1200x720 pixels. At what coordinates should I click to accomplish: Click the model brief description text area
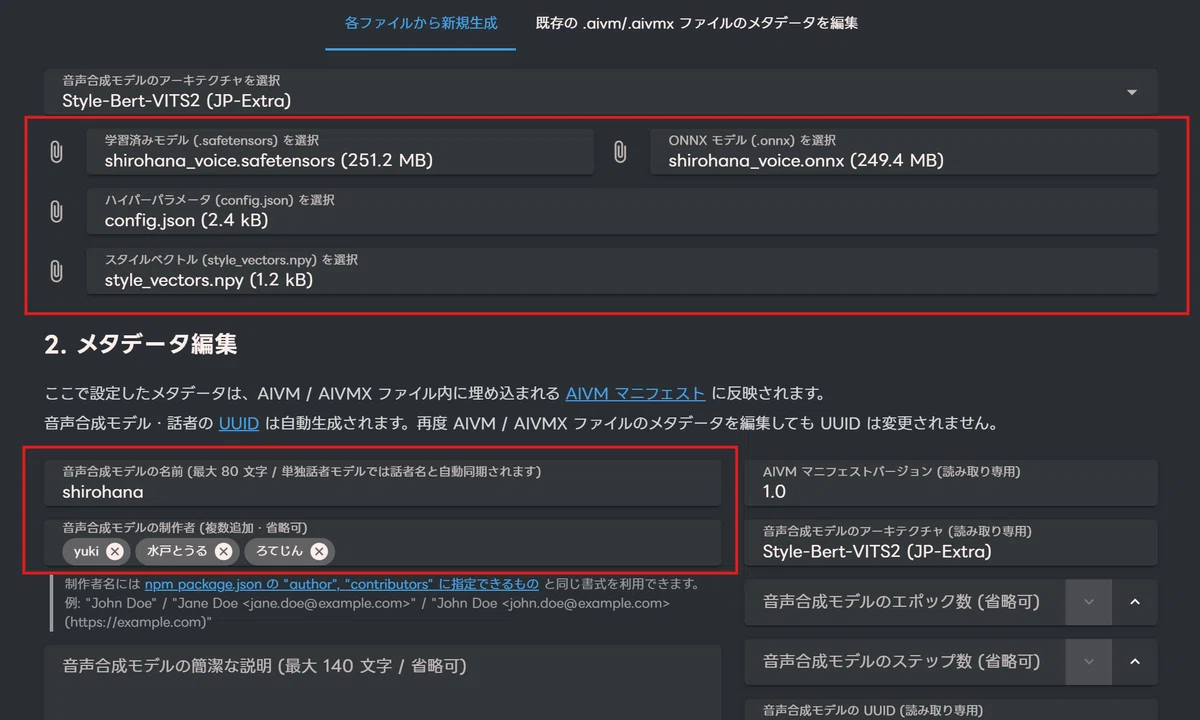pyautogui.click(x=383, y=683)
